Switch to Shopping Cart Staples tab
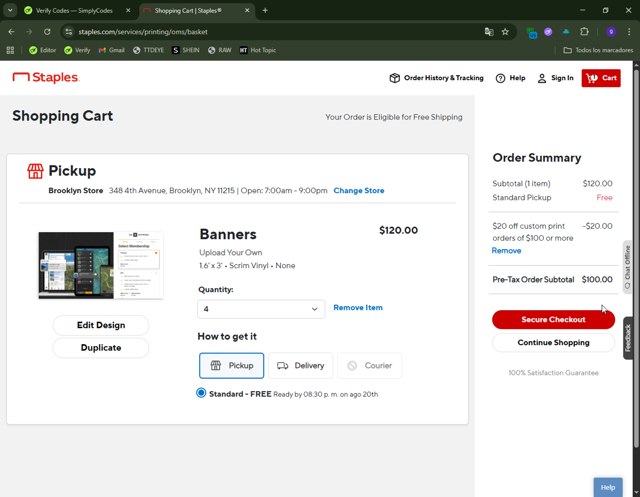Screen dimensions: 640x497 [188, 11]
